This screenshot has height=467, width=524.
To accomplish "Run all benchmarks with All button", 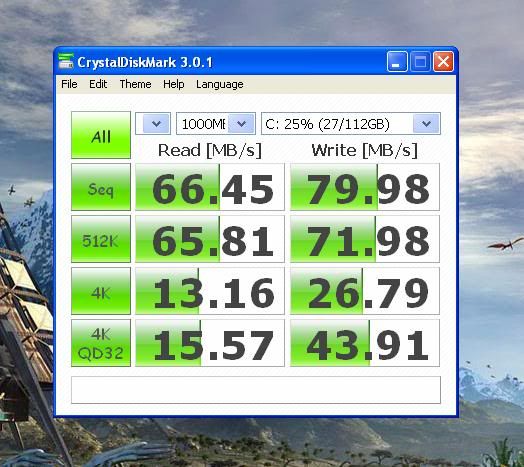I will point(101,135).
